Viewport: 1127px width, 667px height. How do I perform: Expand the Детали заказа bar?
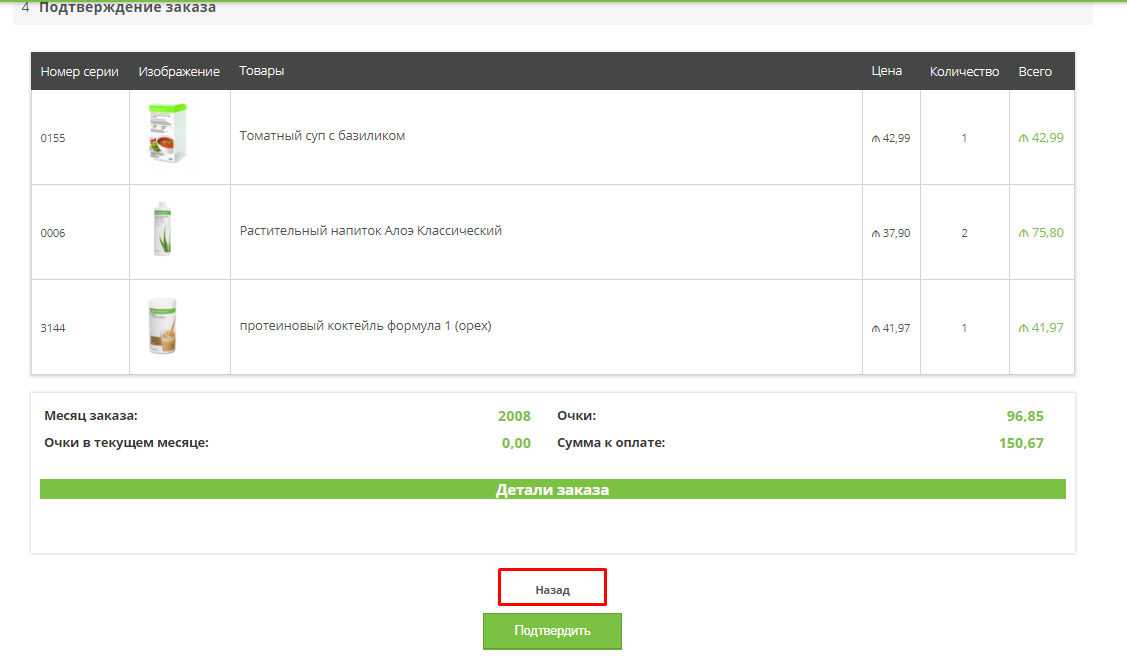(x=552, y=490)
